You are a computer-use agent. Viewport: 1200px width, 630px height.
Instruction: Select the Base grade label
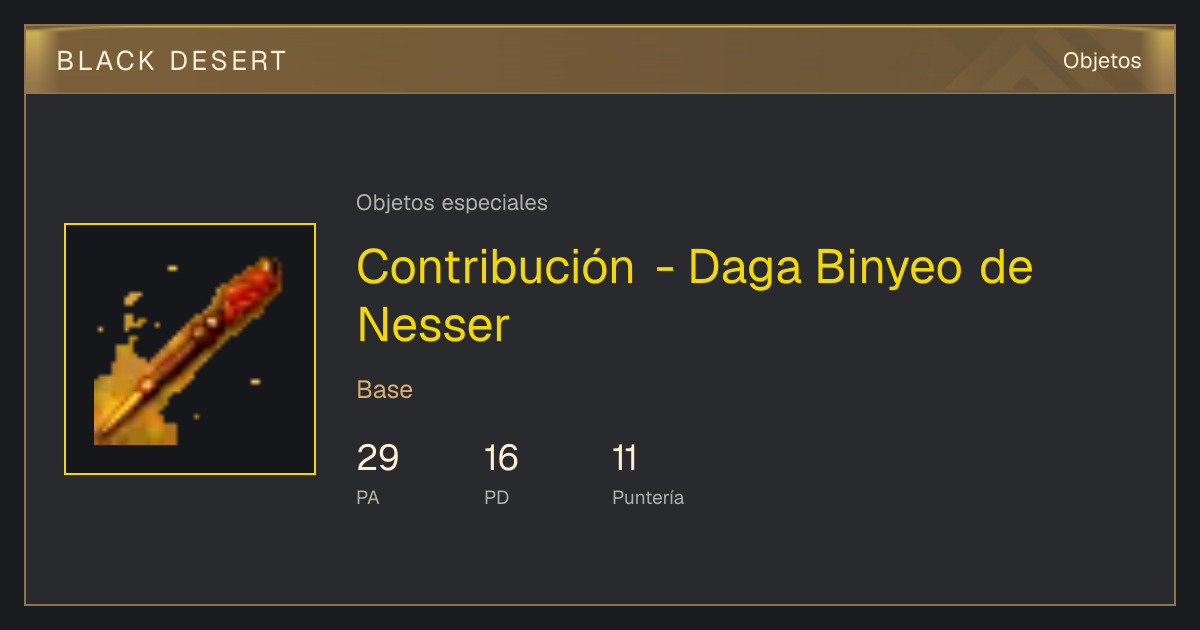(385, 390)
